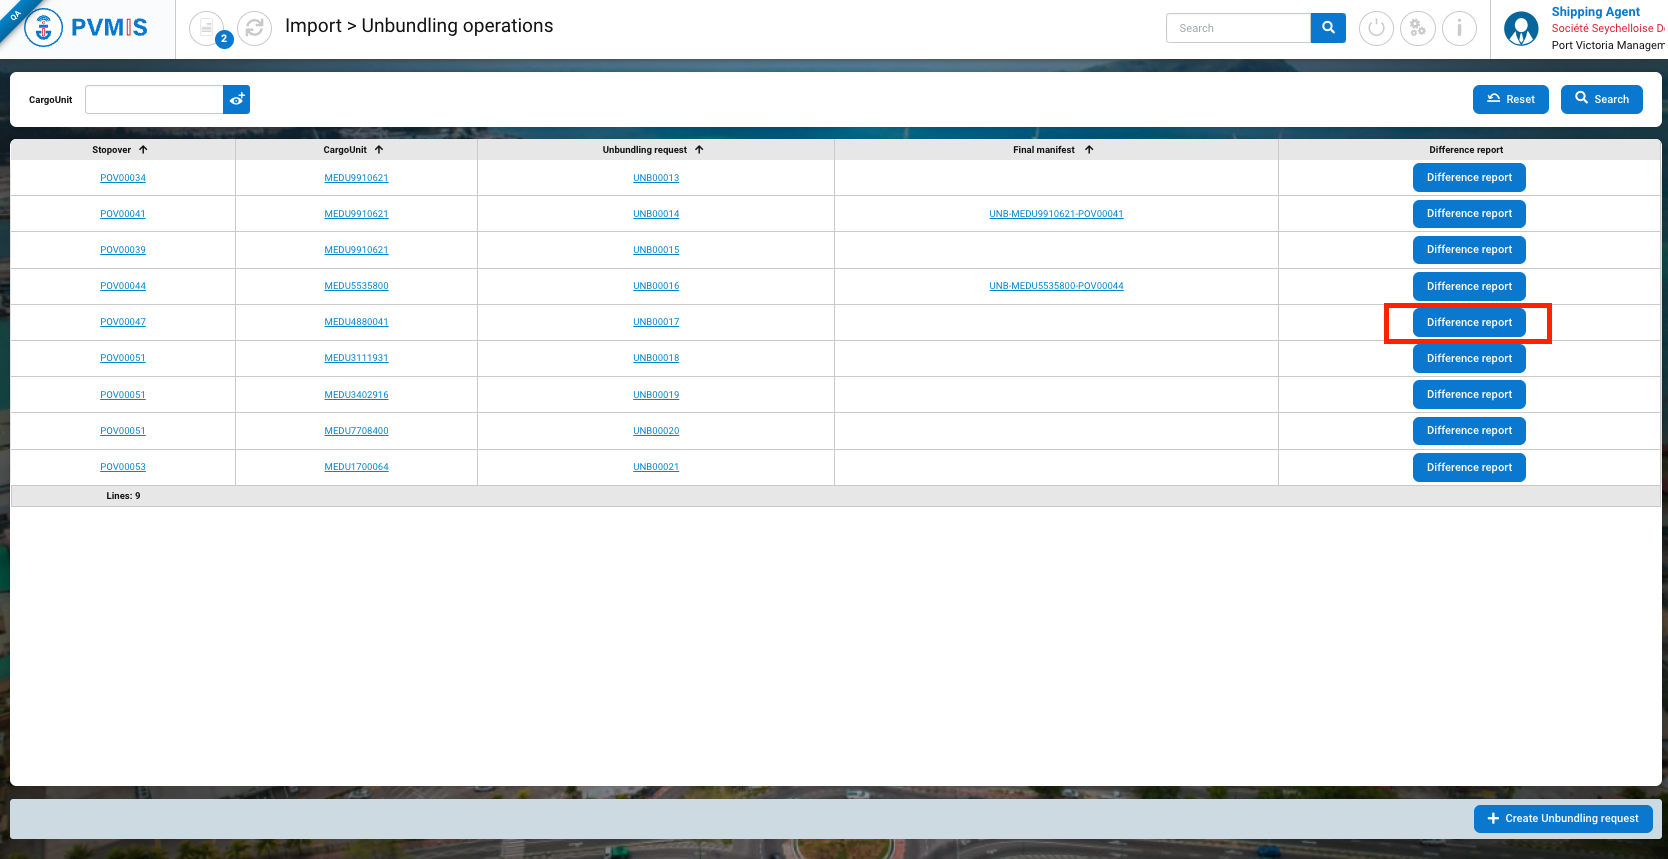Open Difference report for UNB00017
This screenshot has width=1668, height=859.
point(1468,323)
